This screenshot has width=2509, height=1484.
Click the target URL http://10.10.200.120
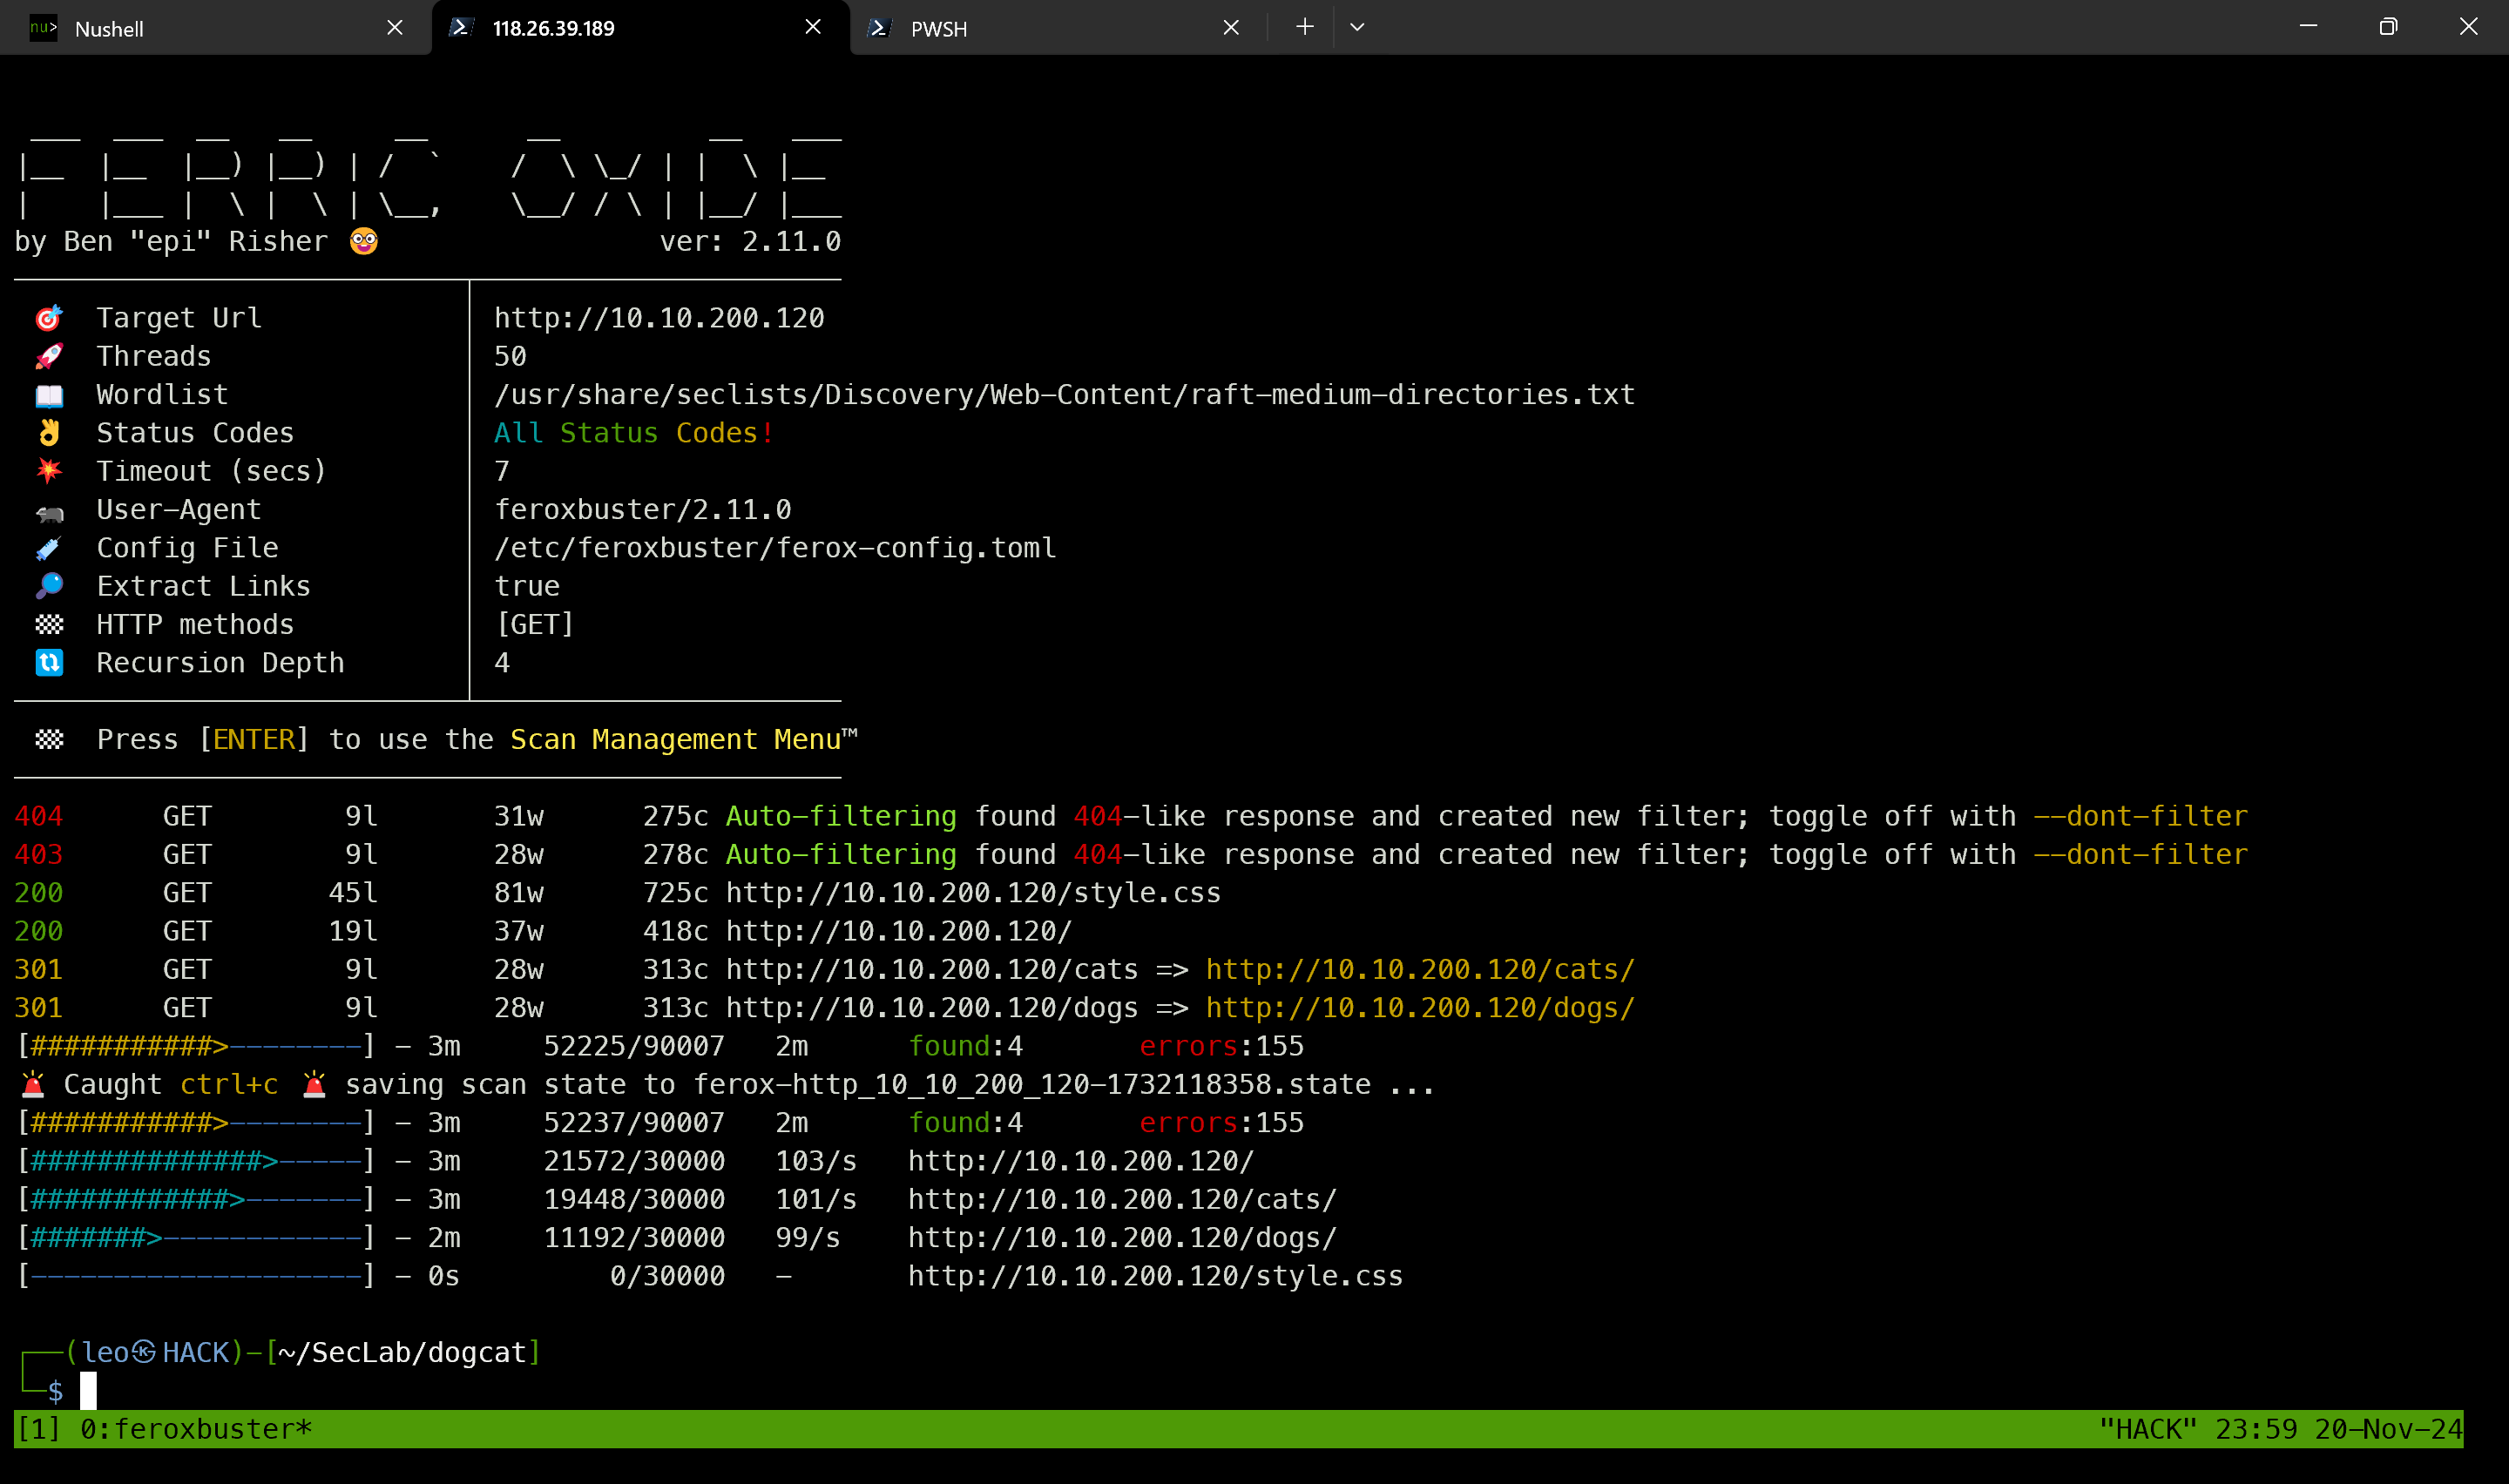click(659, 318)
